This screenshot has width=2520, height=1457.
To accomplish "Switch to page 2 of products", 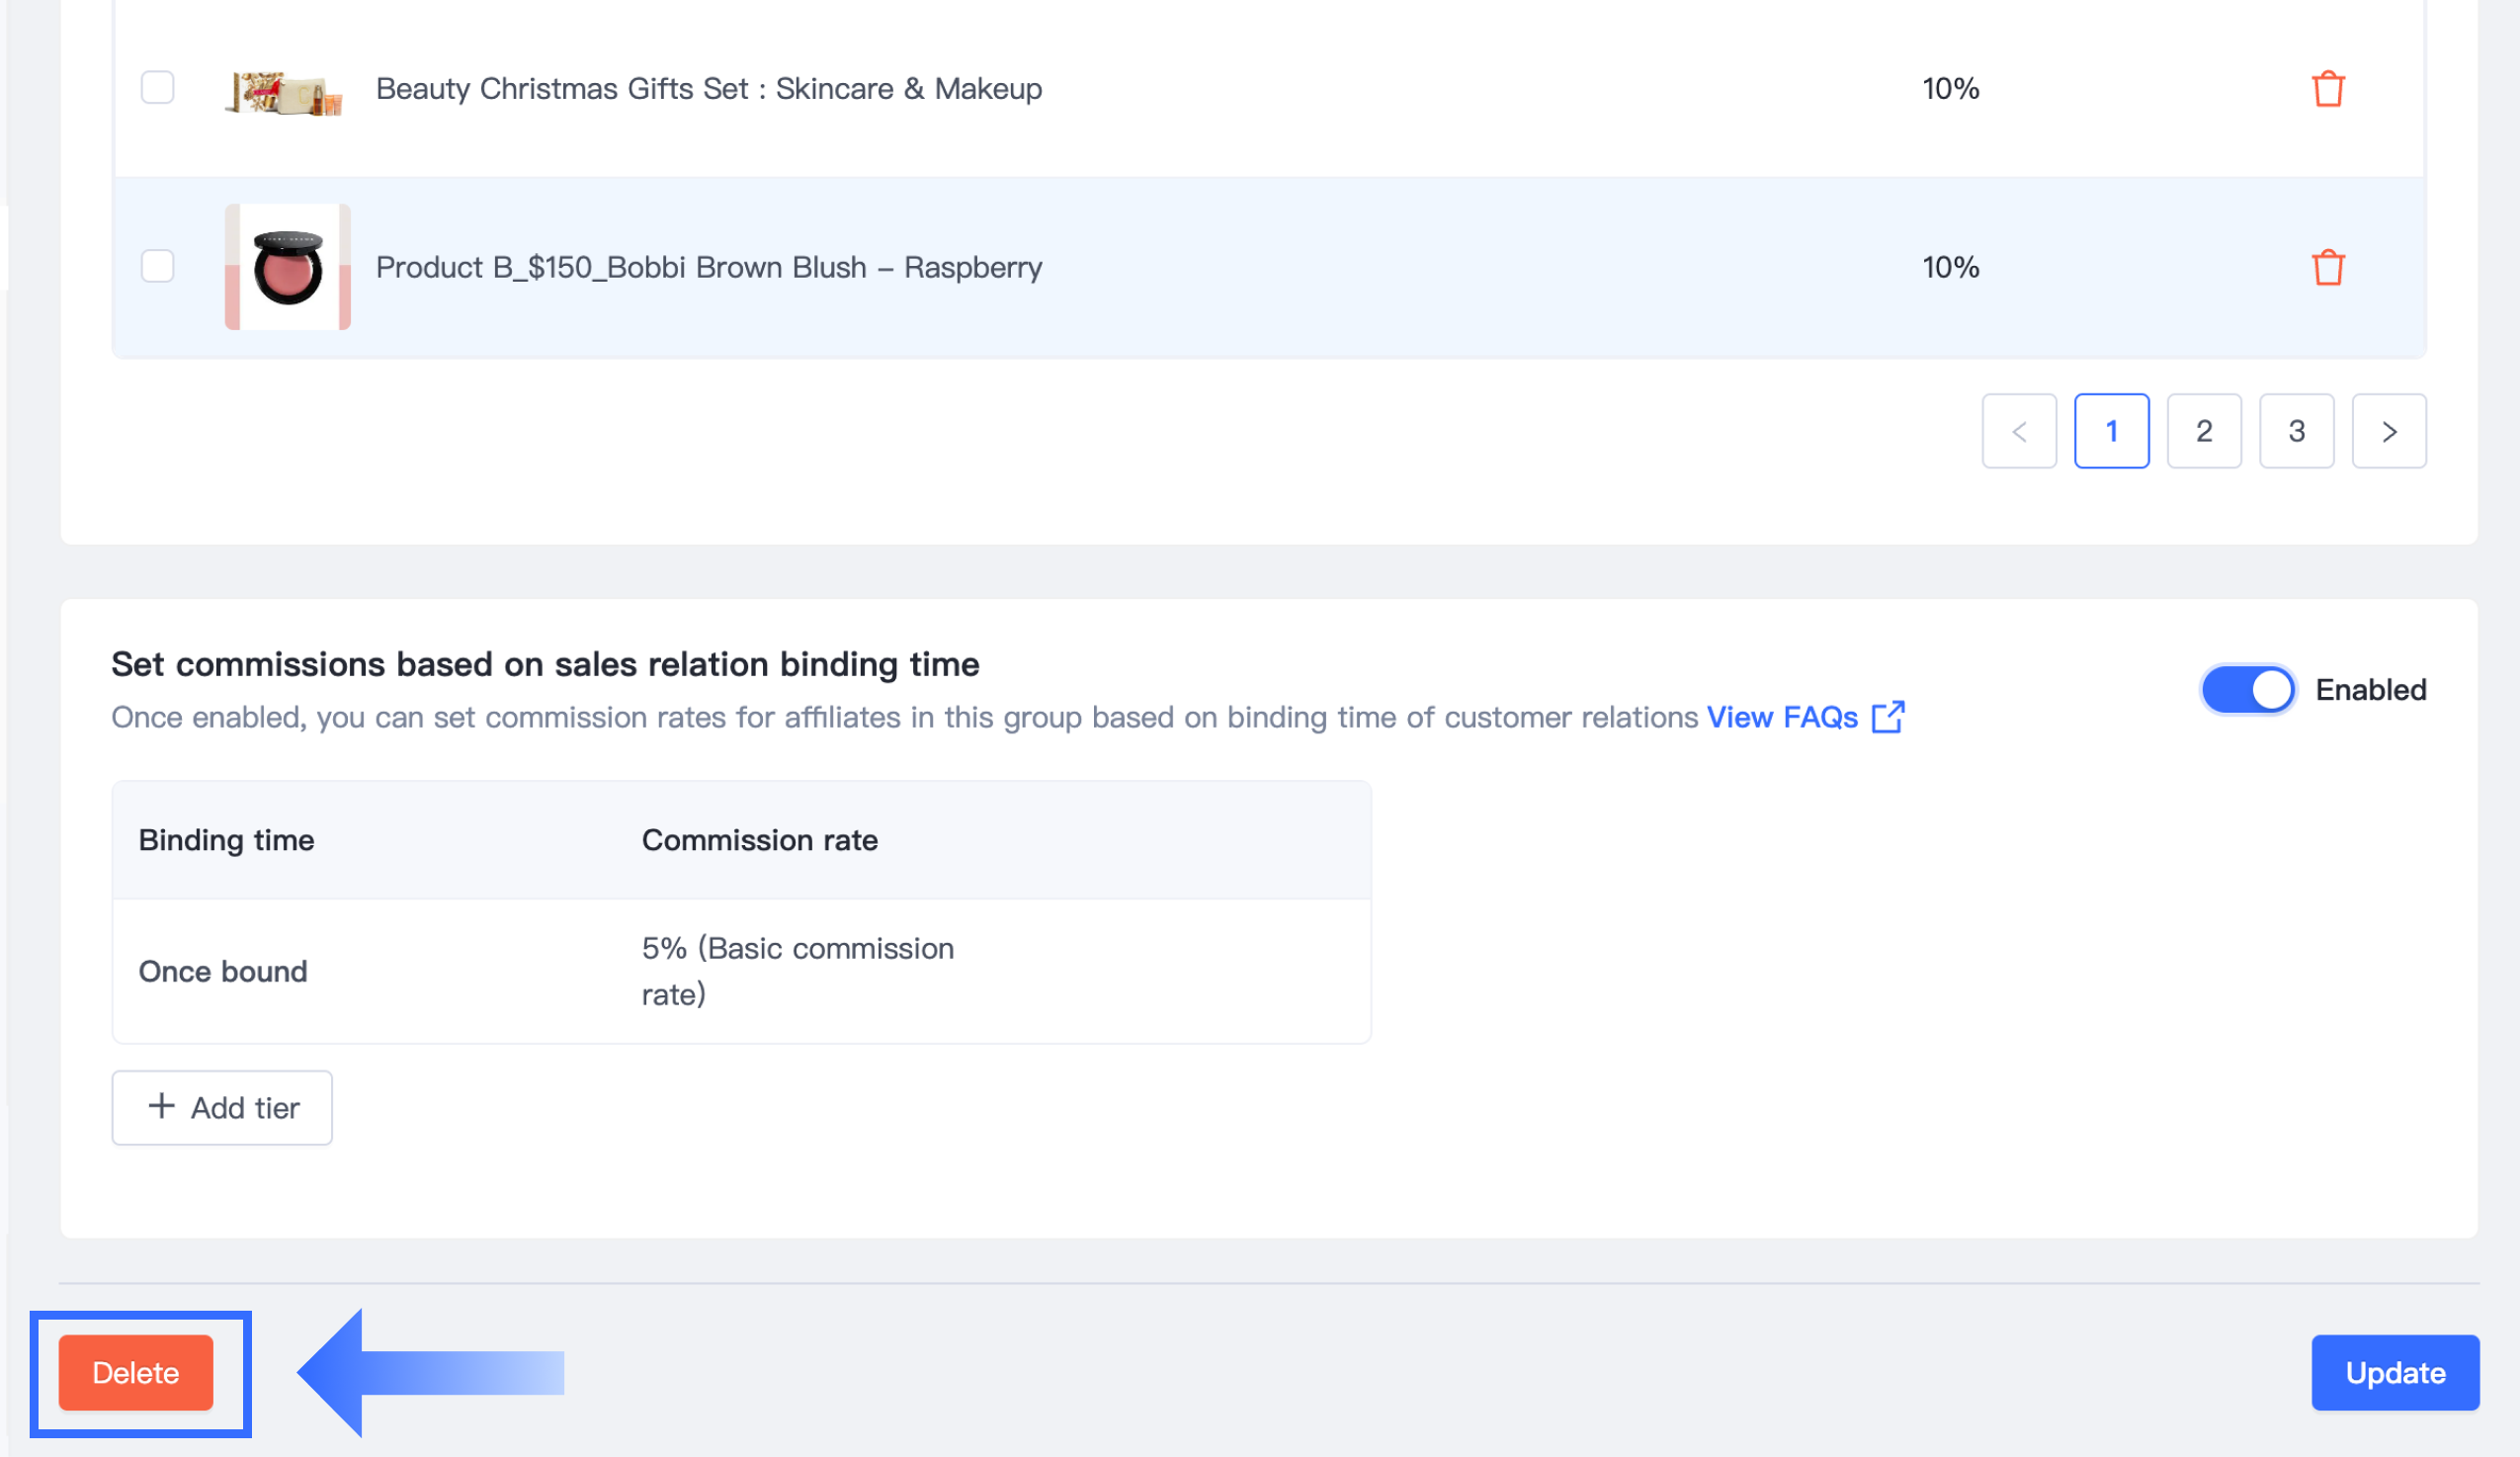I will [x=2203, y=431].
